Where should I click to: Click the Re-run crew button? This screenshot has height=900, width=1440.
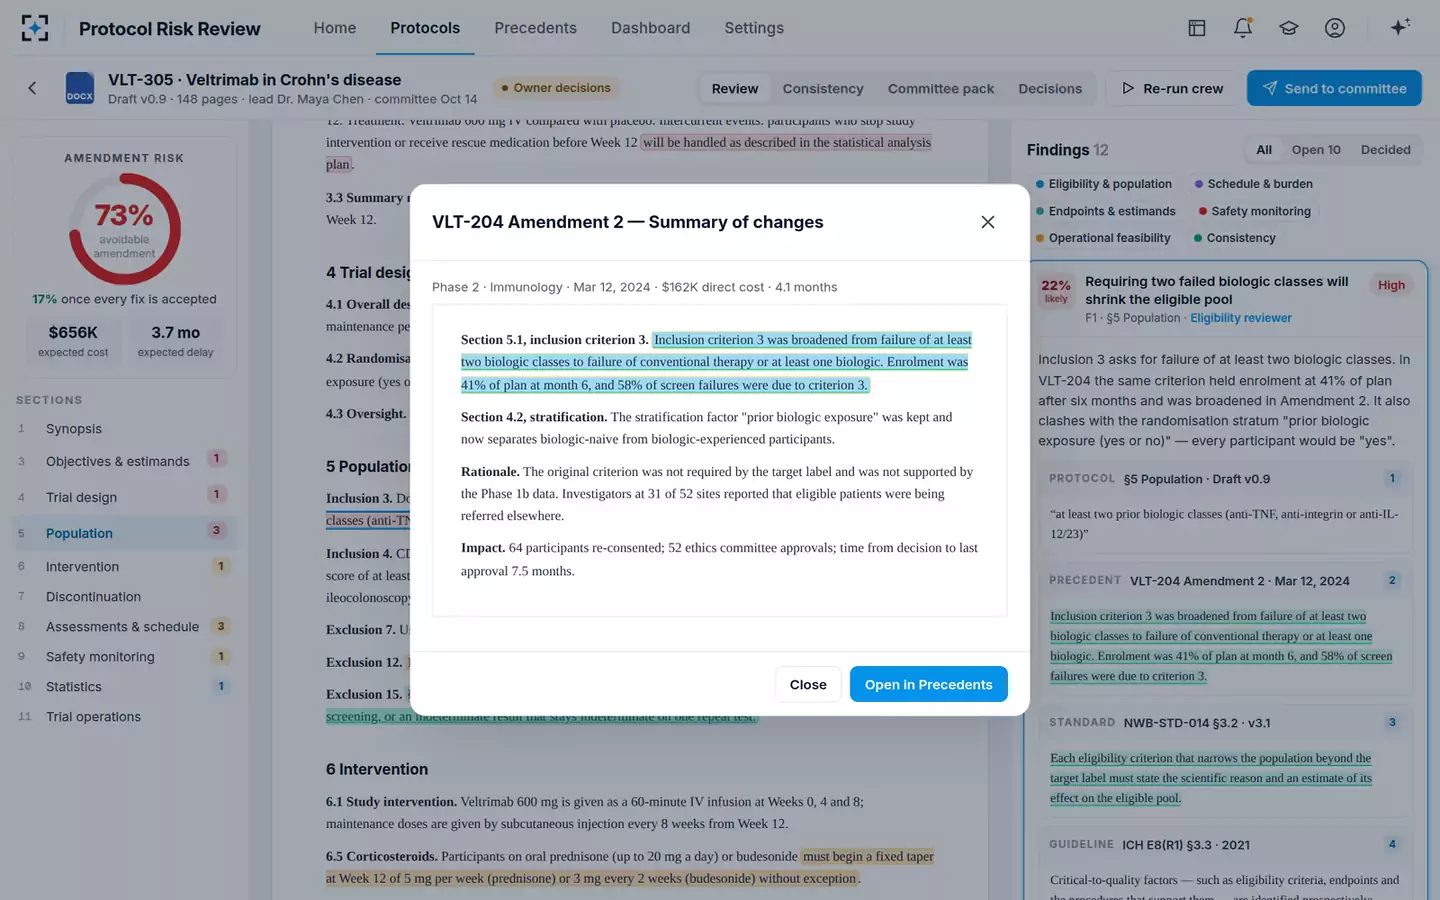point(1172,88)
